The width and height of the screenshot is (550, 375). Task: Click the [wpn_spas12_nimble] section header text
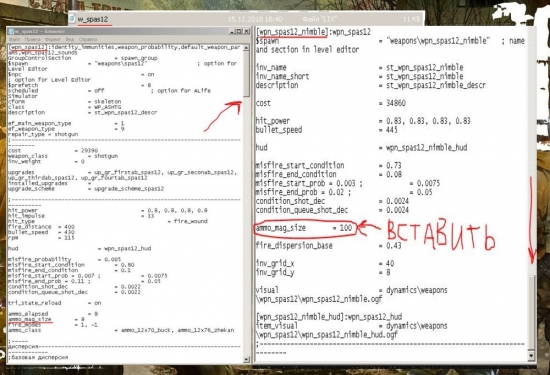pyautogui.click(x=292, y=32)
